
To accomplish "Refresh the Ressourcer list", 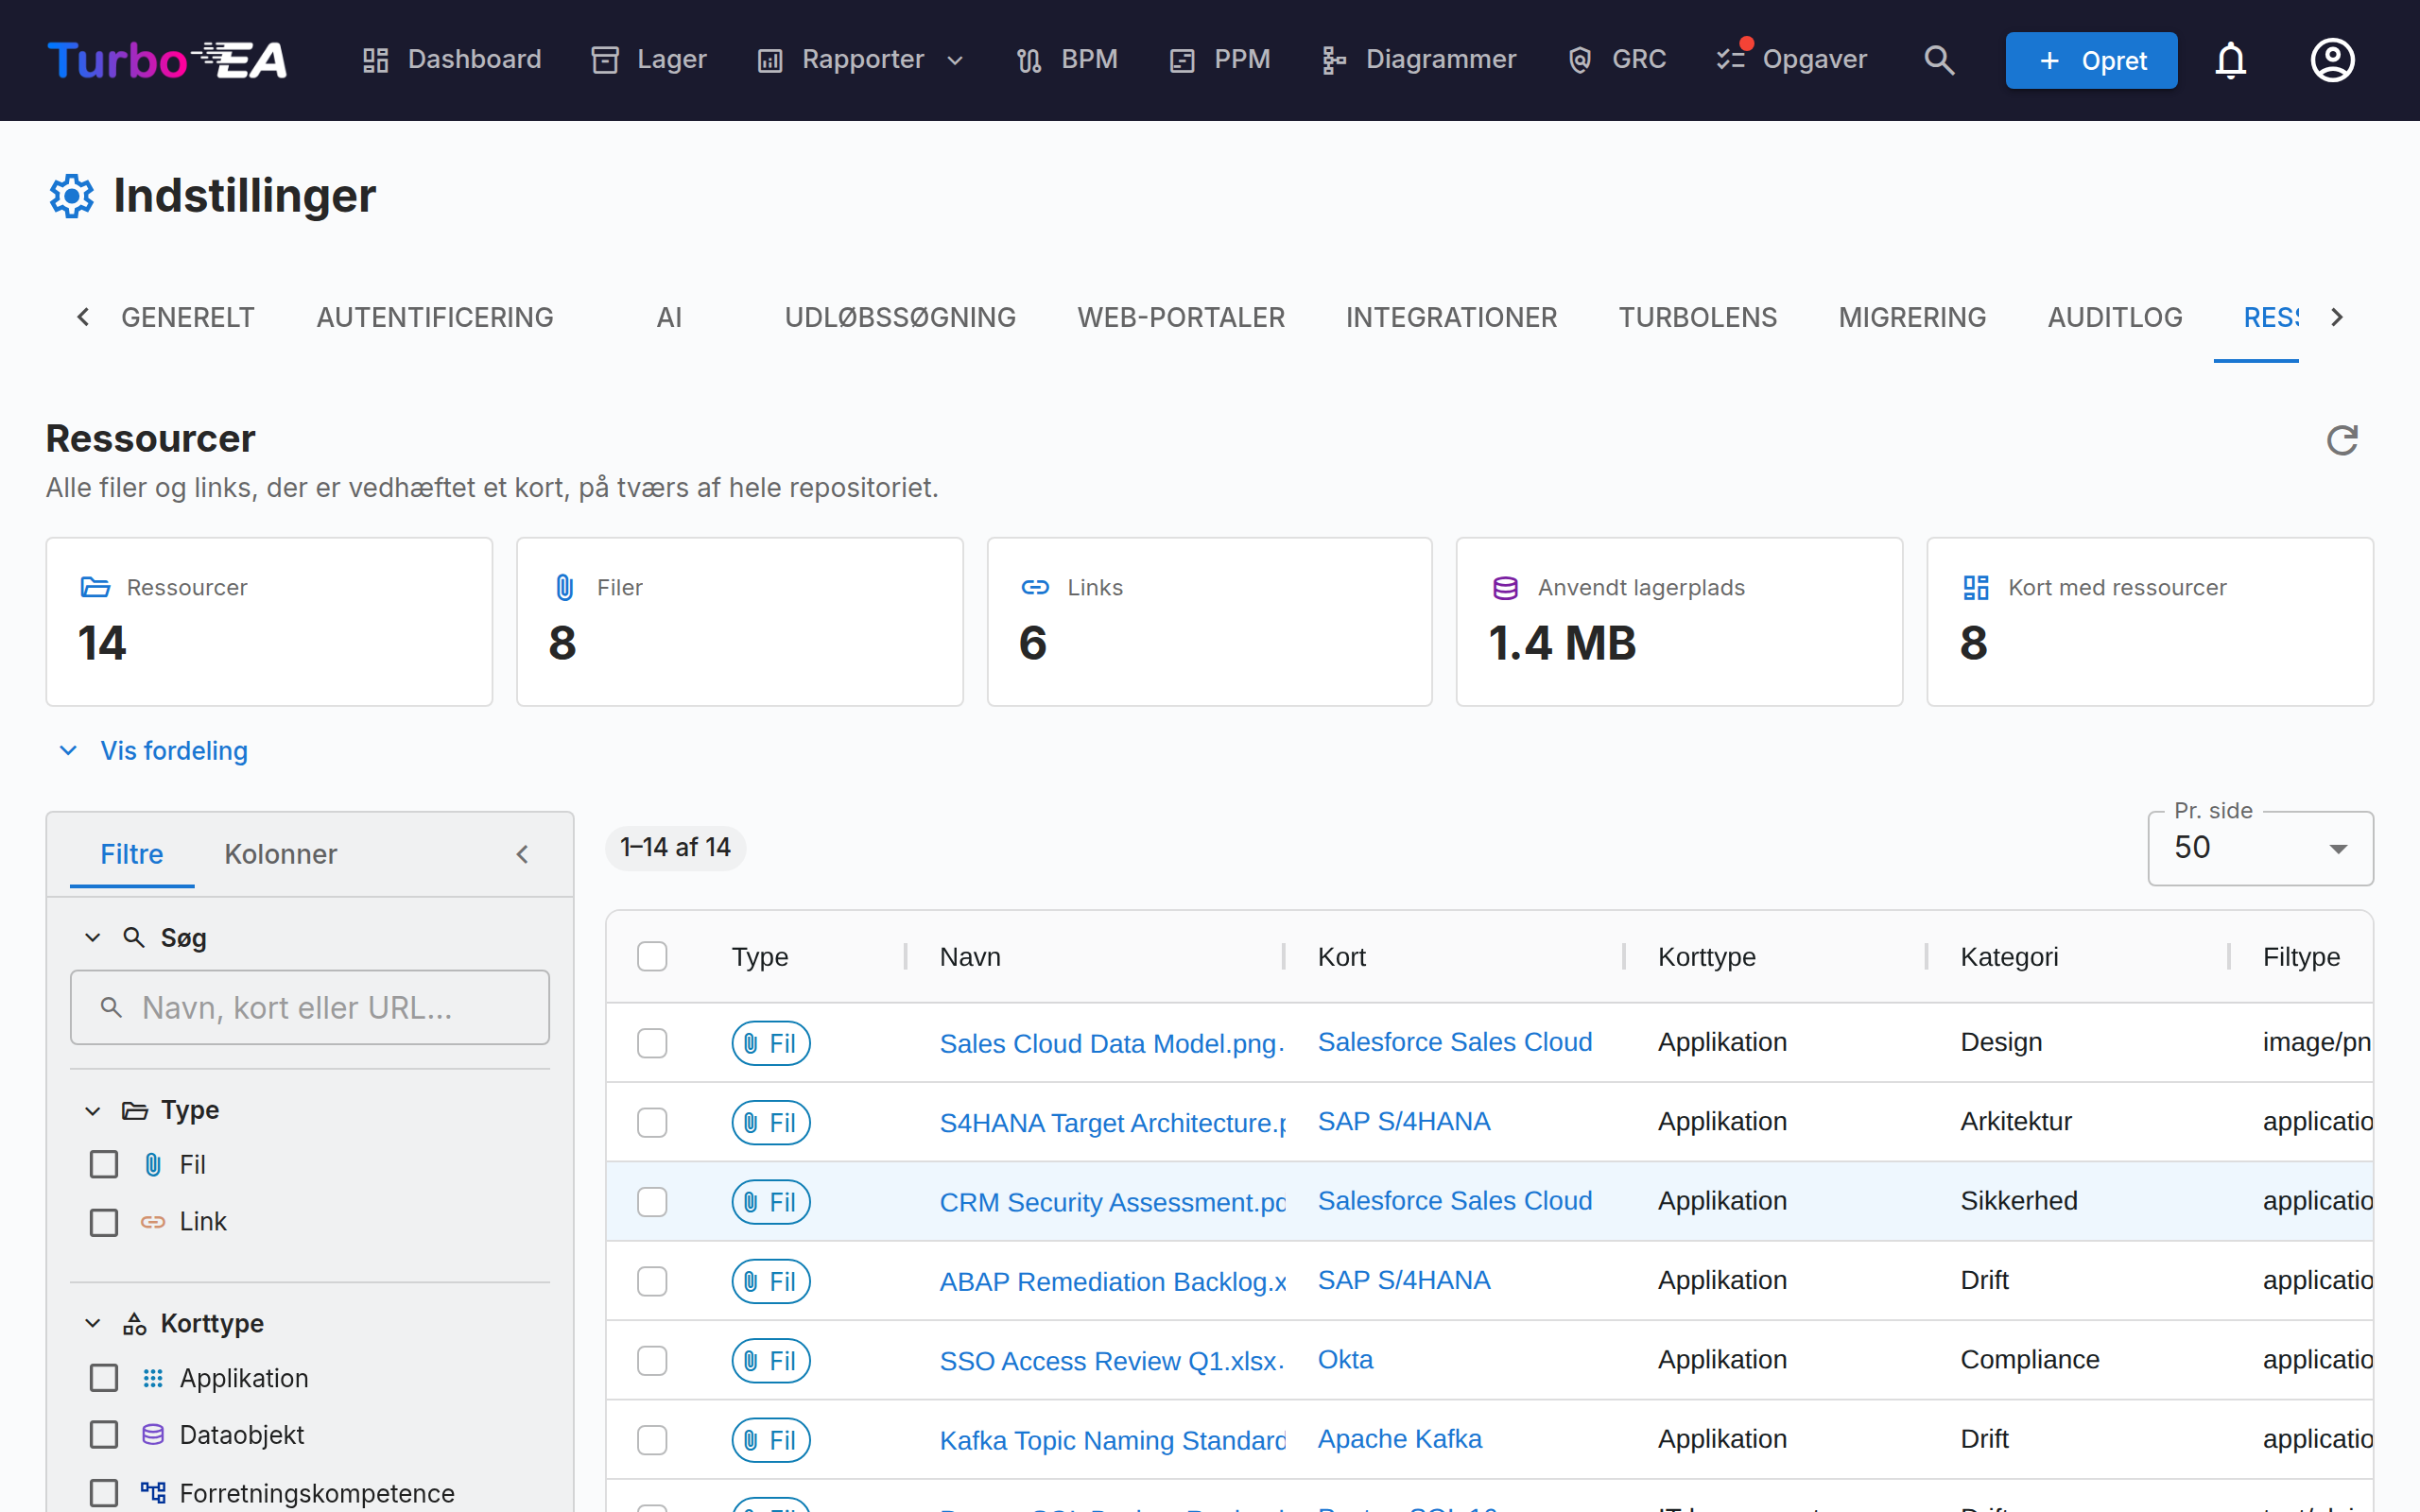I will (2342, 440).
